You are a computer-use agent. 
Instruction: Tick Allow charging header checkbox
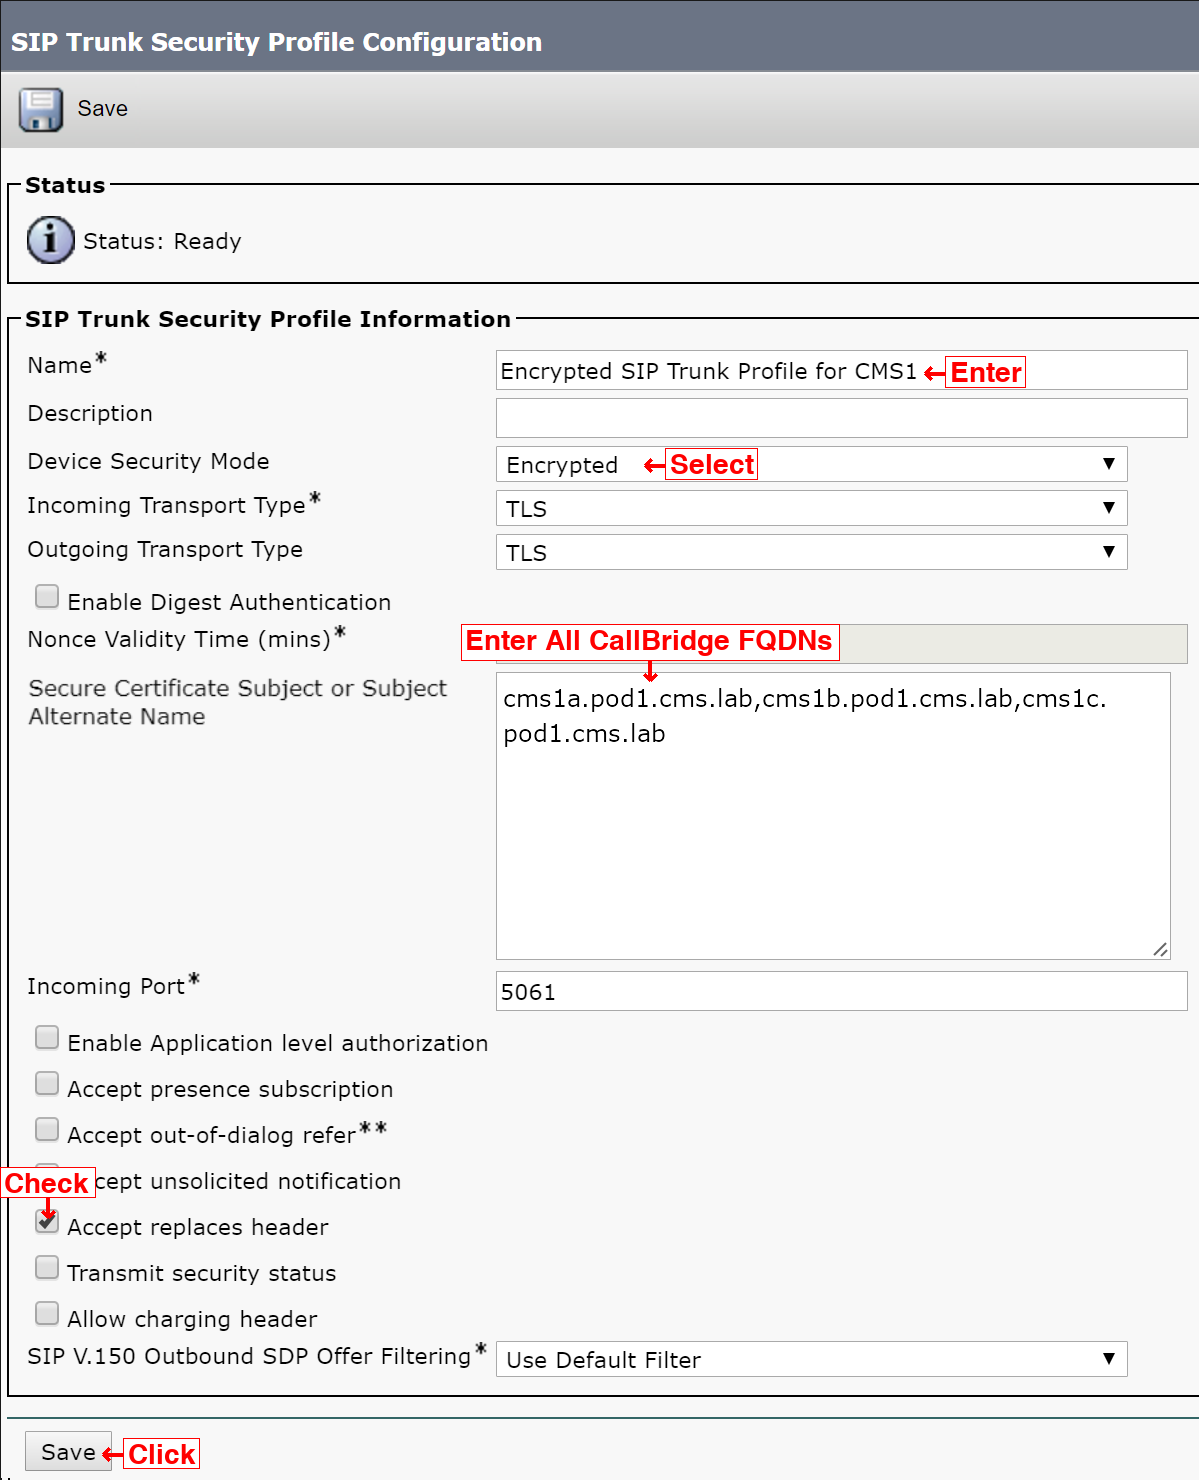coord(47,1313)
